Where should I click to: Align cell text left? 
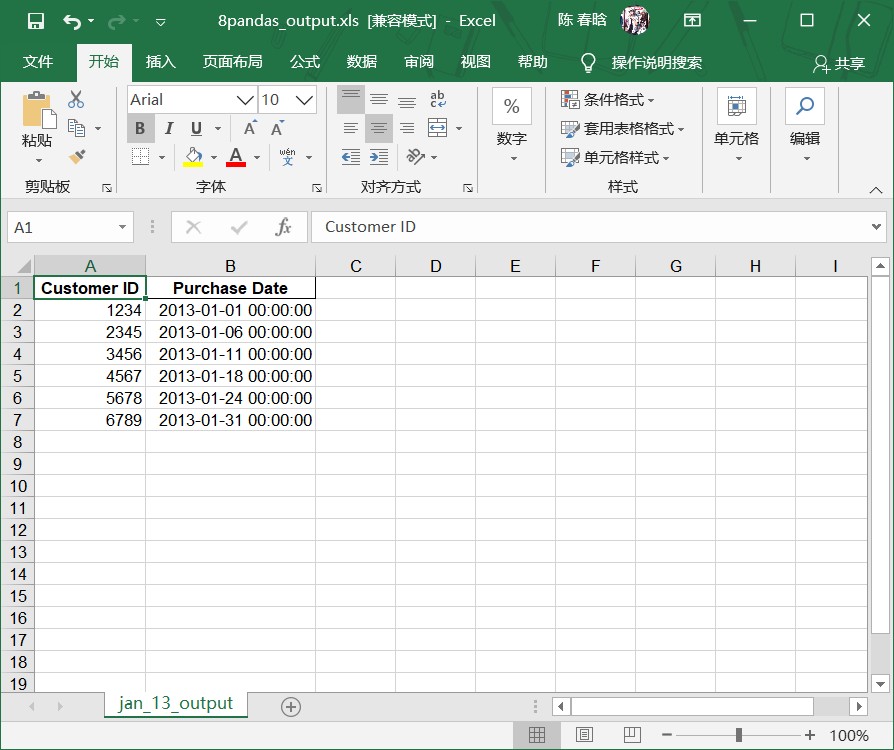click(351, 128)
